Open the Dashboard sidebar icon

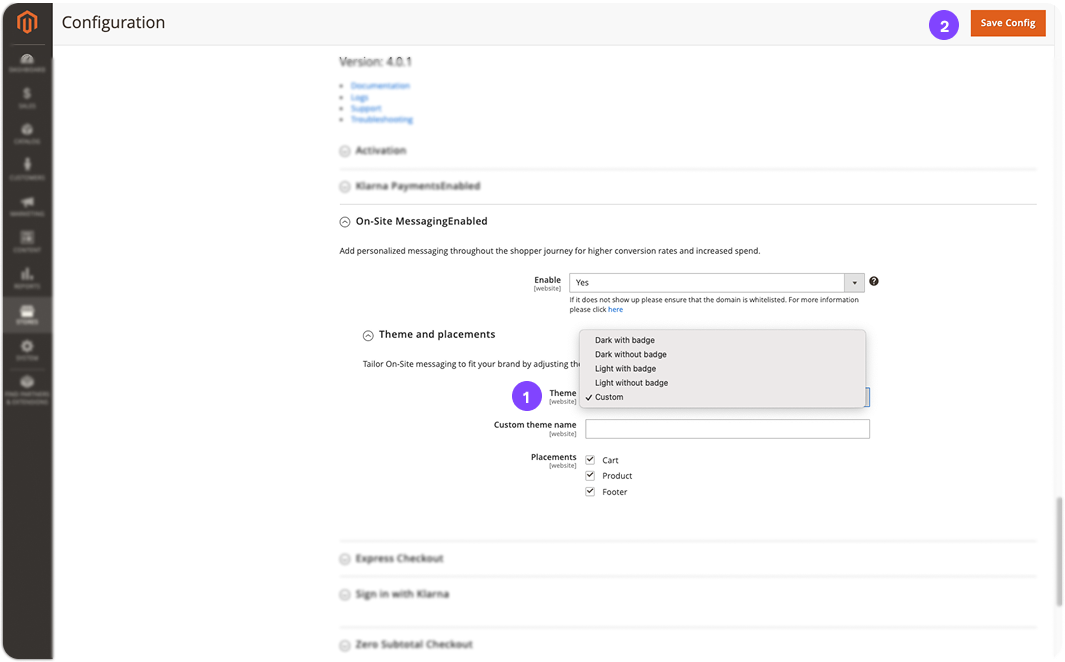[26, 62]
